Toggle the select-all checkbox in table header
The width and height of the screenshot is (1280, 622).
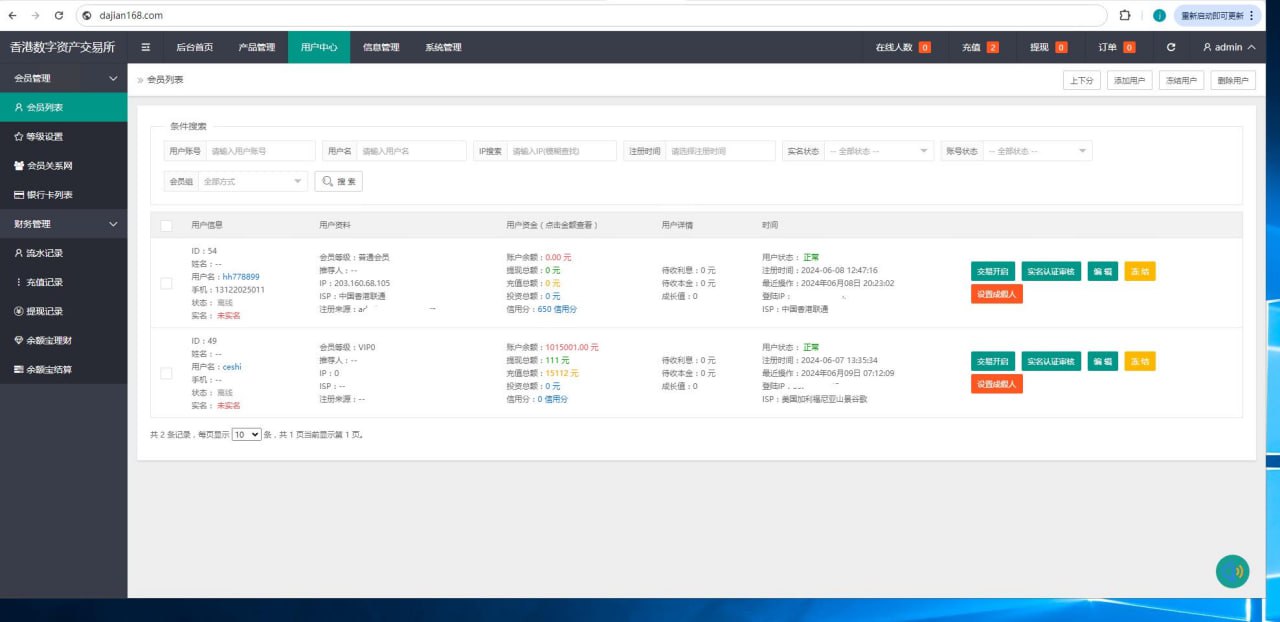point(166,225)
